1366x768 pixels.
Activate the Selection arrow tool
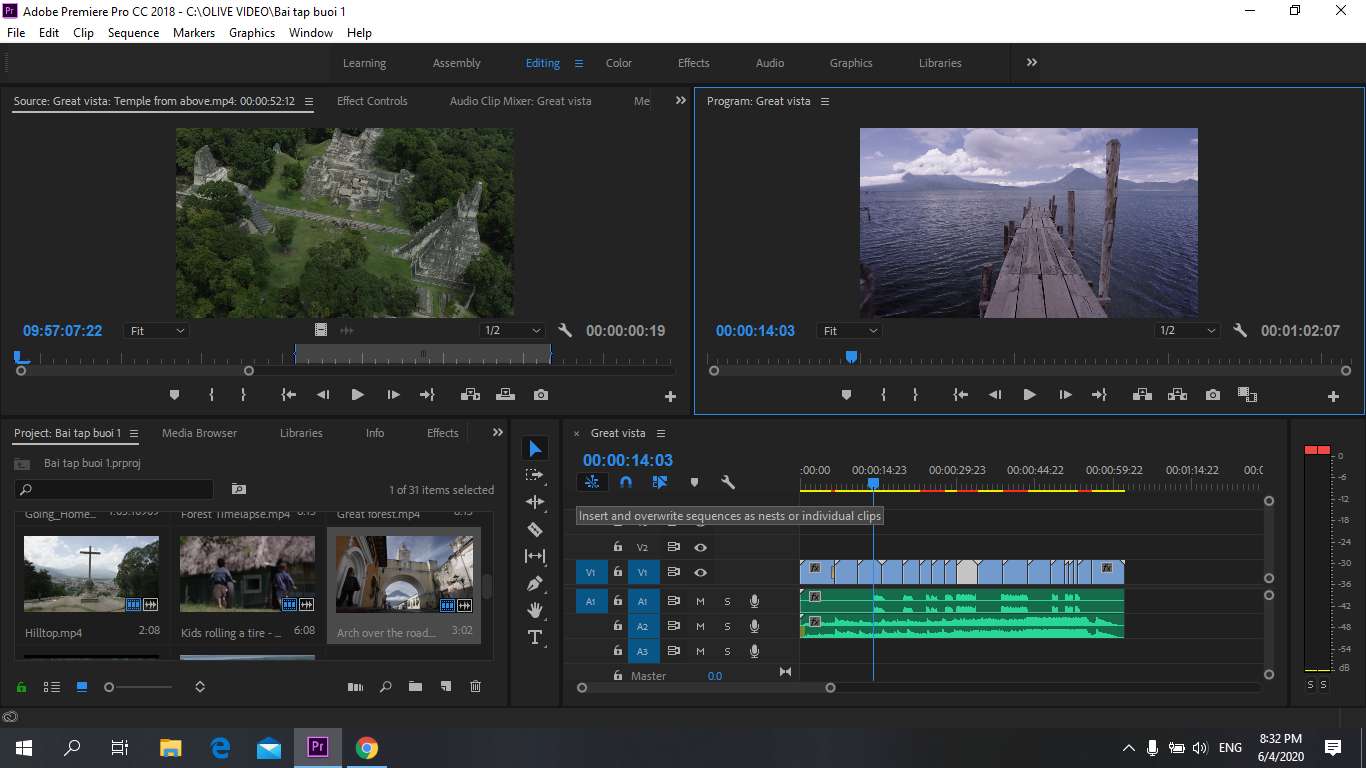(x=535, y=448)
